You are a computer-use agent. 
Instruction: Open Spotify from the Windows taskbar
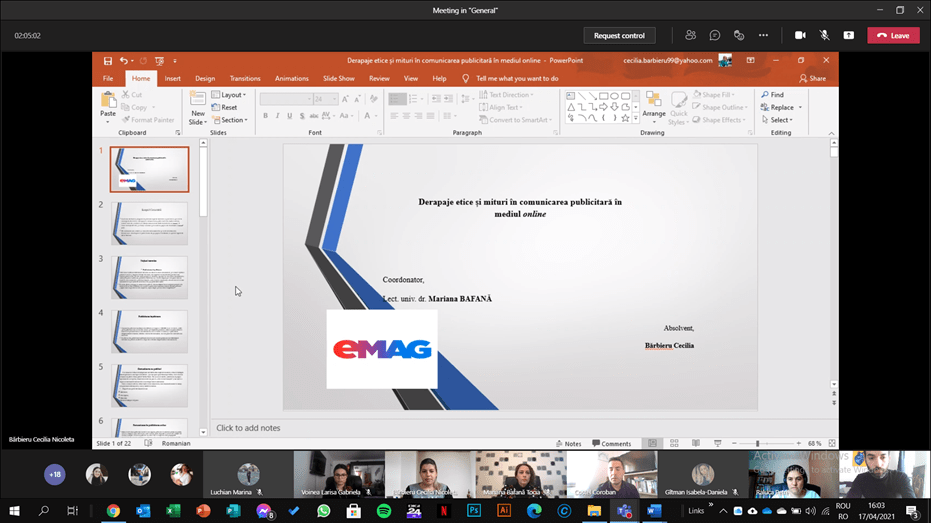point(384,511)
